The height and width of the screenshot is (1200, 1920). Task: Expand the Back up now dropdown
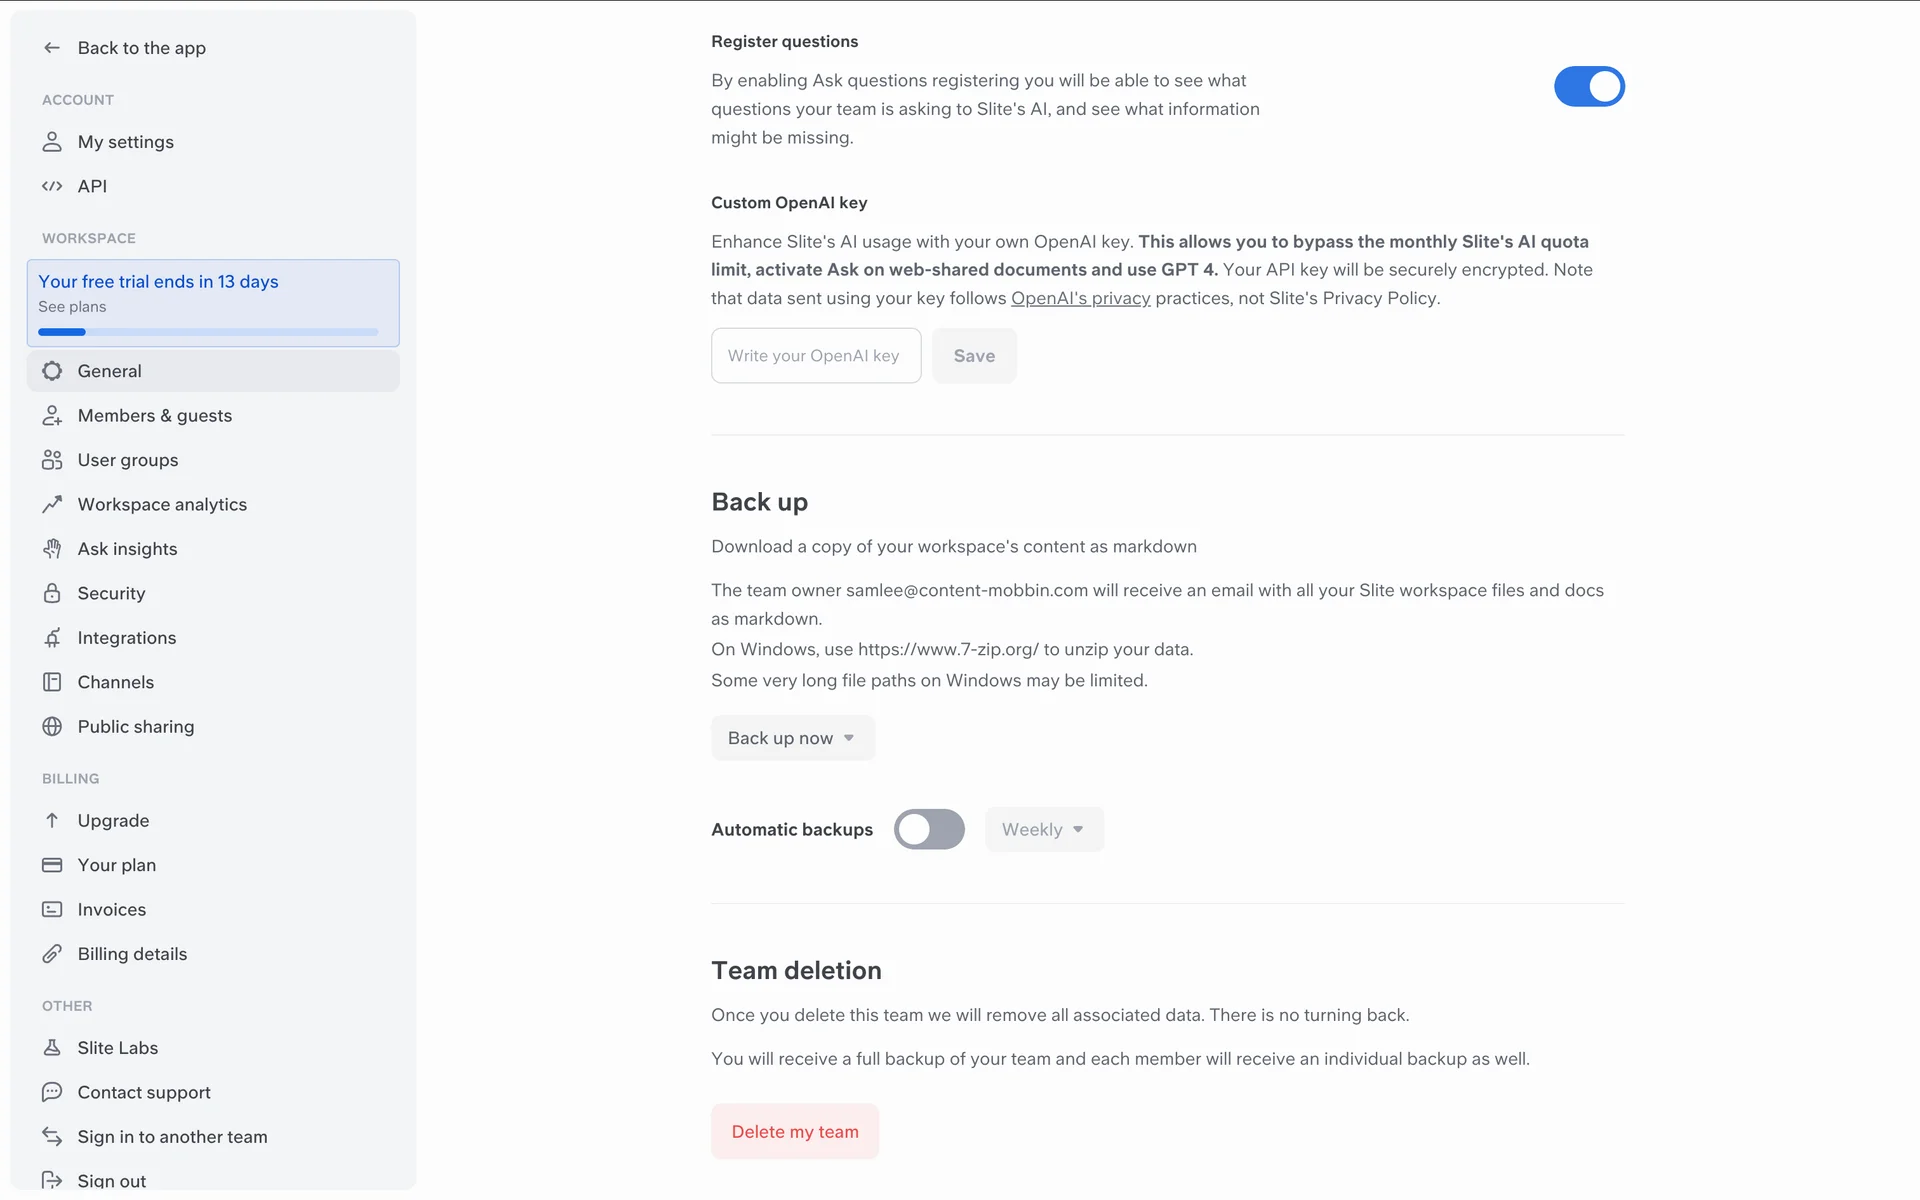[792, 738]
